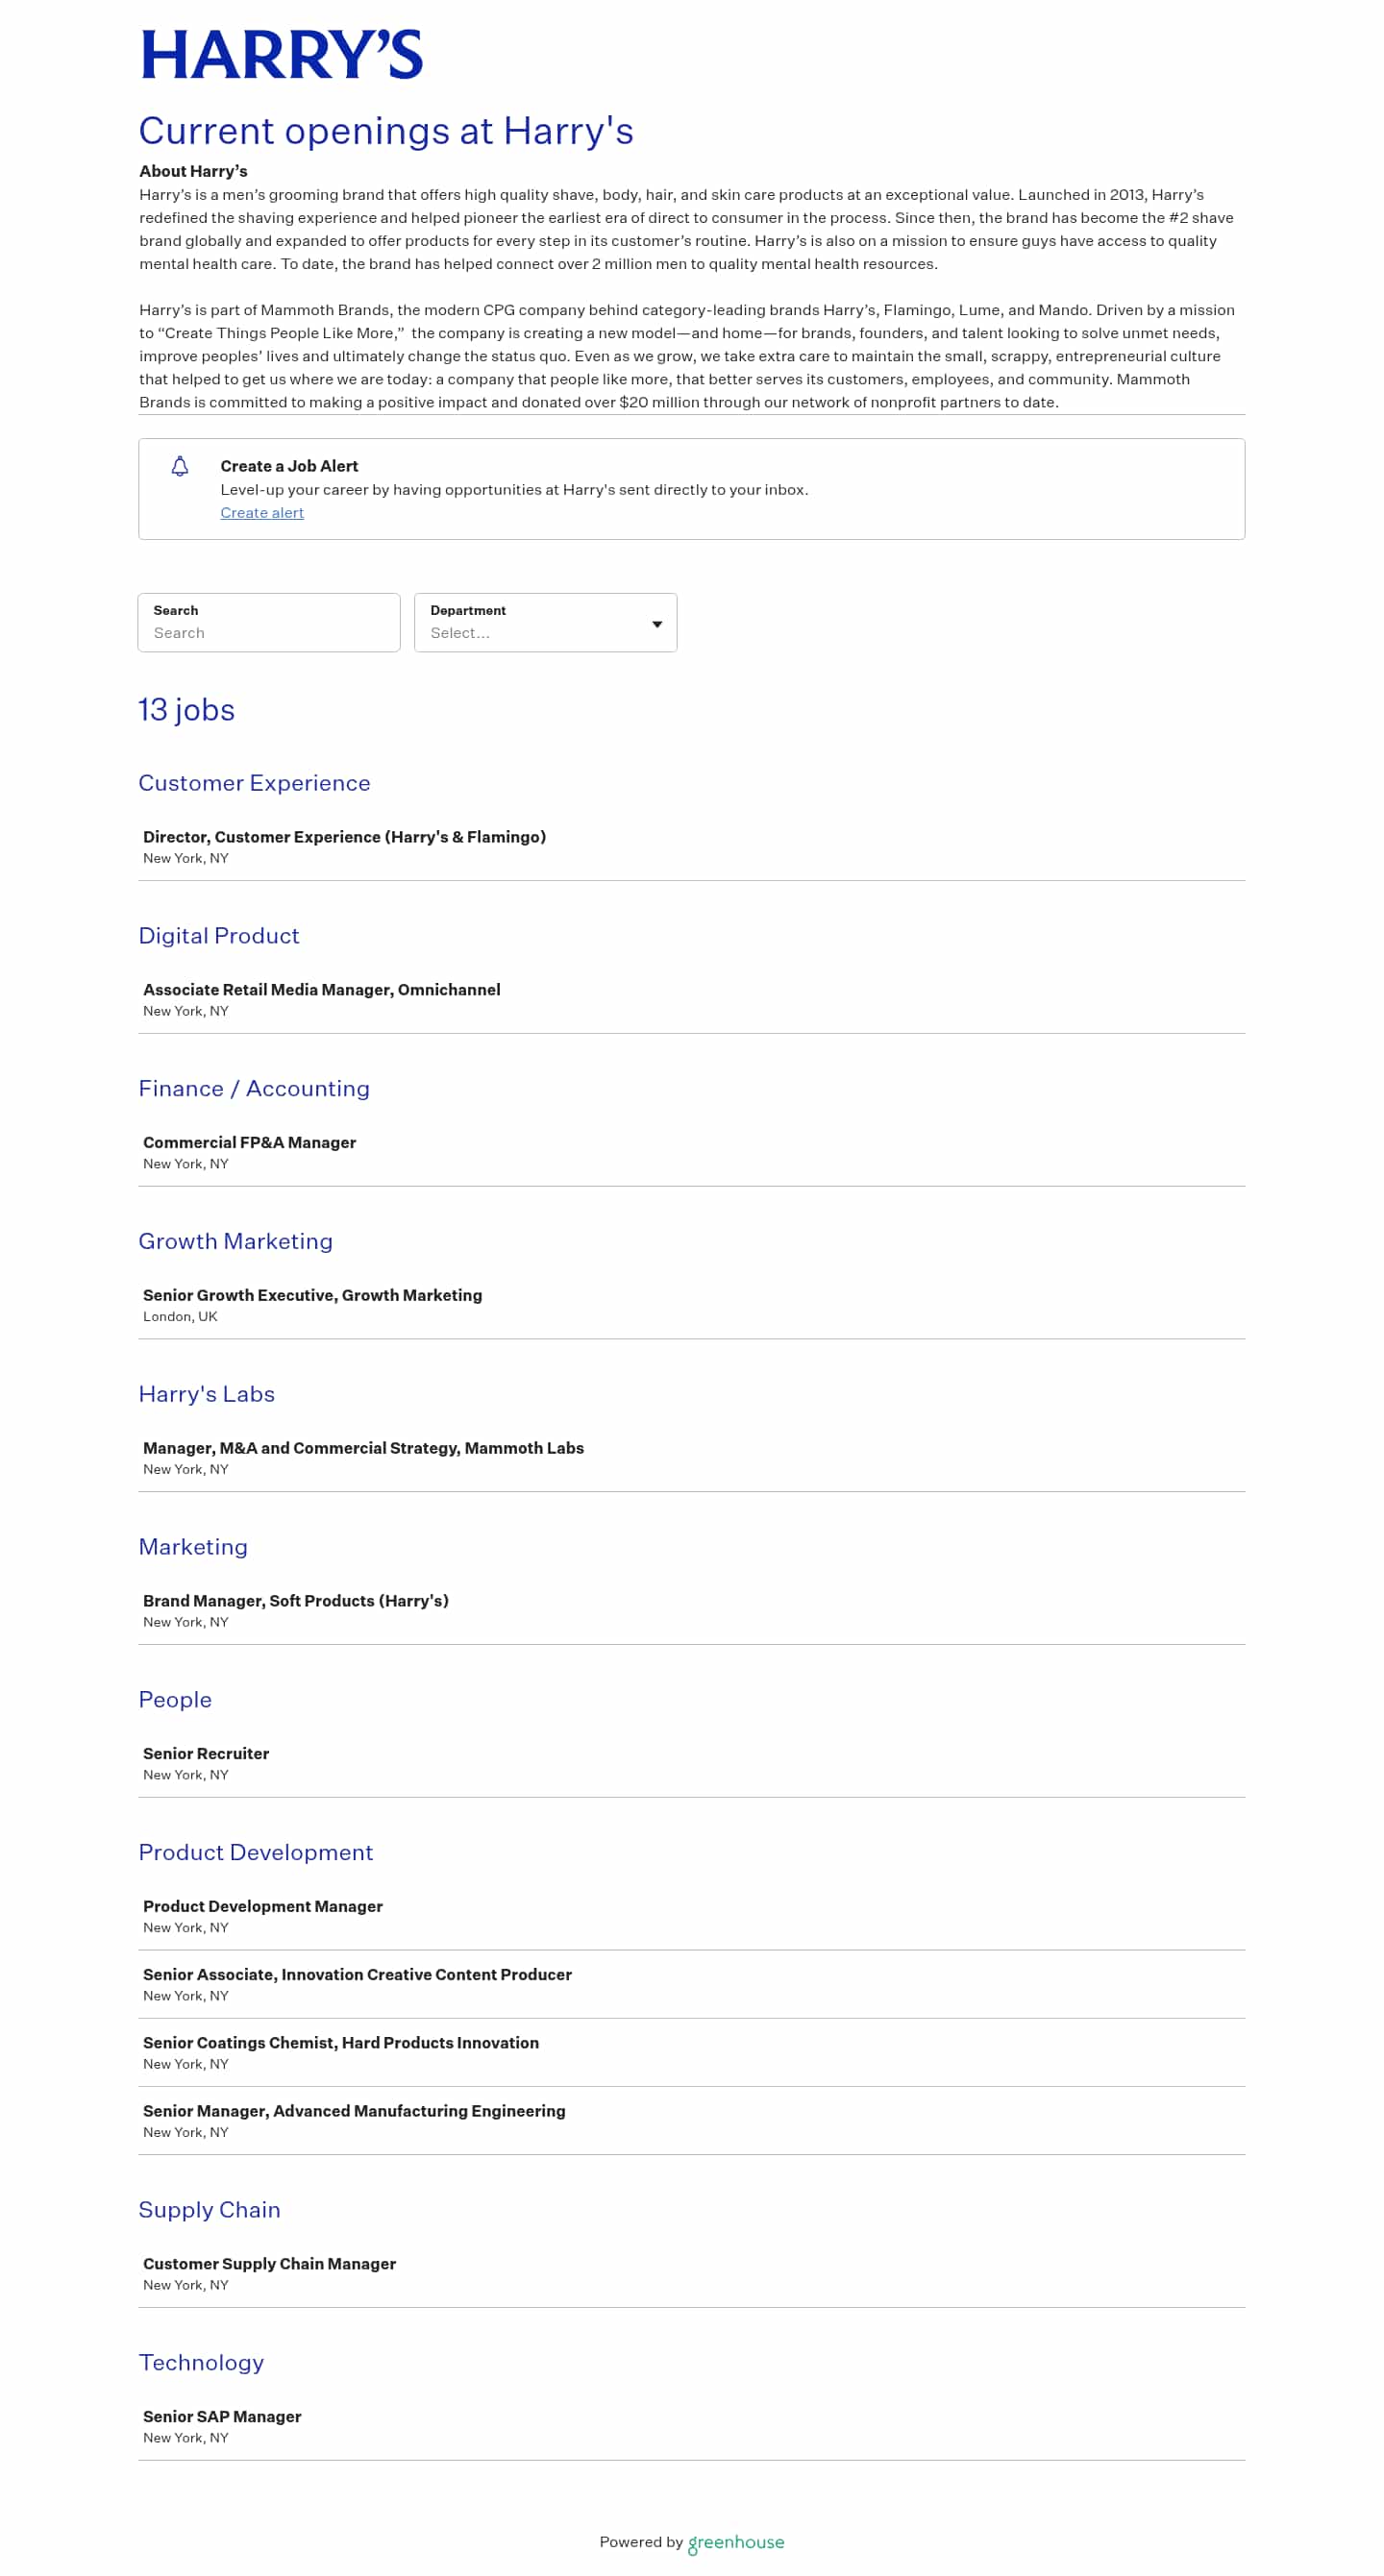Click the Harry's logo
The image size is (1384, 2576).
click(x=281, y=55)
